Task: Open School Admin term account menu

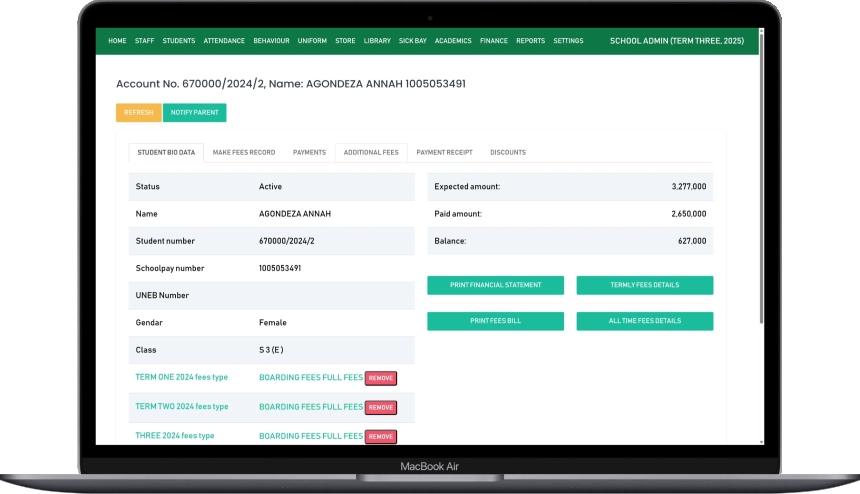Action: (678, 41)
